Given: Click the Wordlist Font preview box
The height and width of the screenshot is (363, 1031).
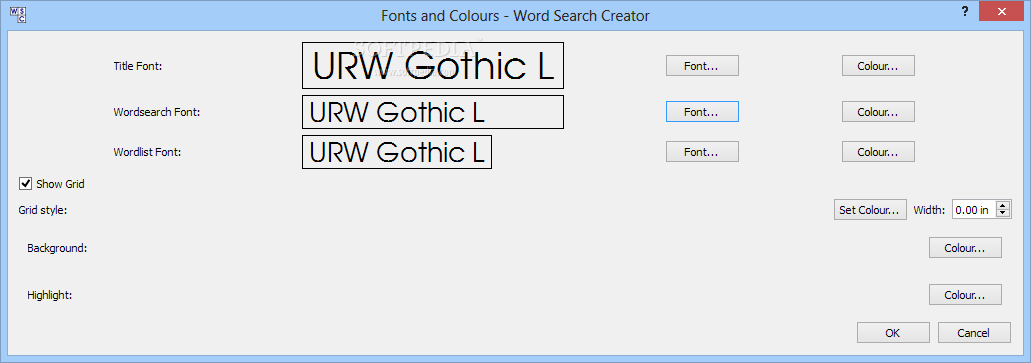Looking at the screenshot, I should pos(396,152).
